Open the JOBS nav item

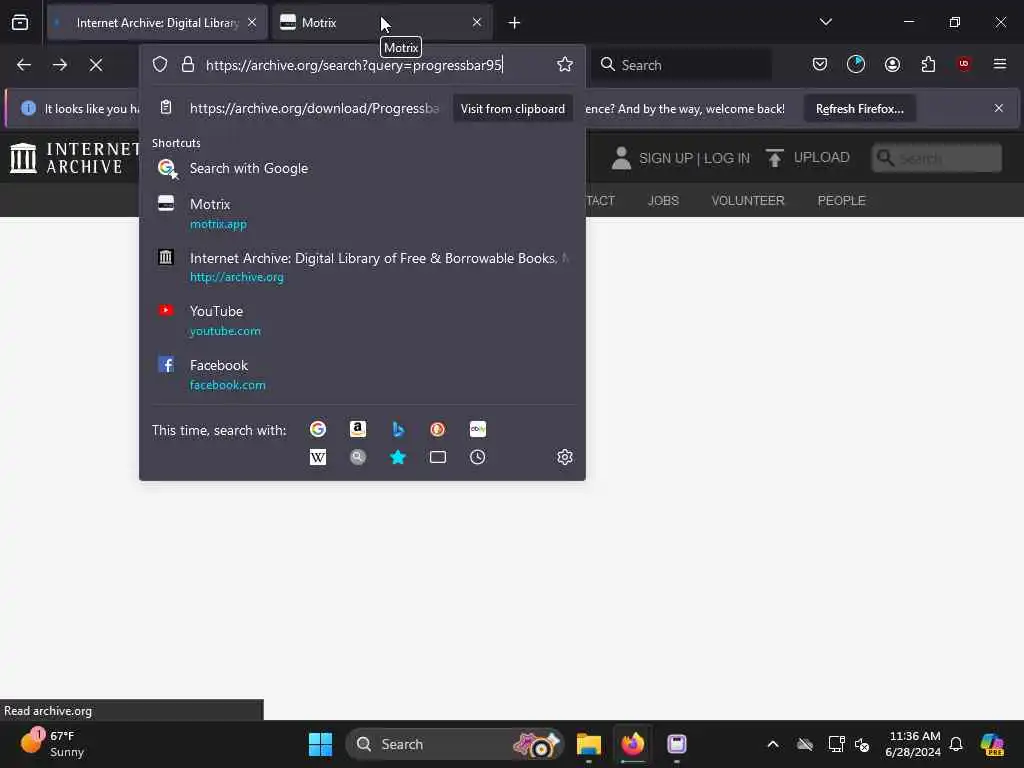663,200
